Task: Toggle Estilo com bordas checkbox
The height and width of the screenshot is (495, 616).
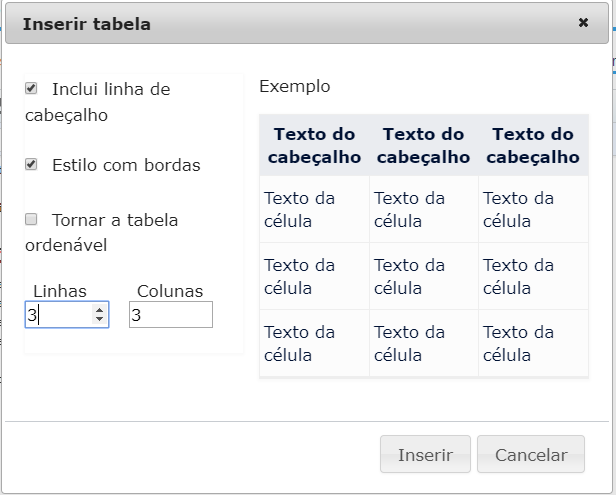Action: tap(31, 164)
